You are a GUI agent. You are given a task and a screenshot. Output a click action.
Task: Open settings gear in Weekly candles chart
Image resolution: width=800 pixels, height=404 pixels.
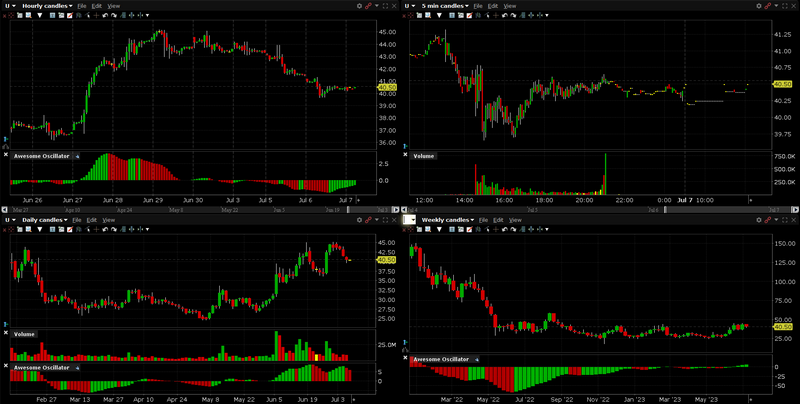coord(758,218)
